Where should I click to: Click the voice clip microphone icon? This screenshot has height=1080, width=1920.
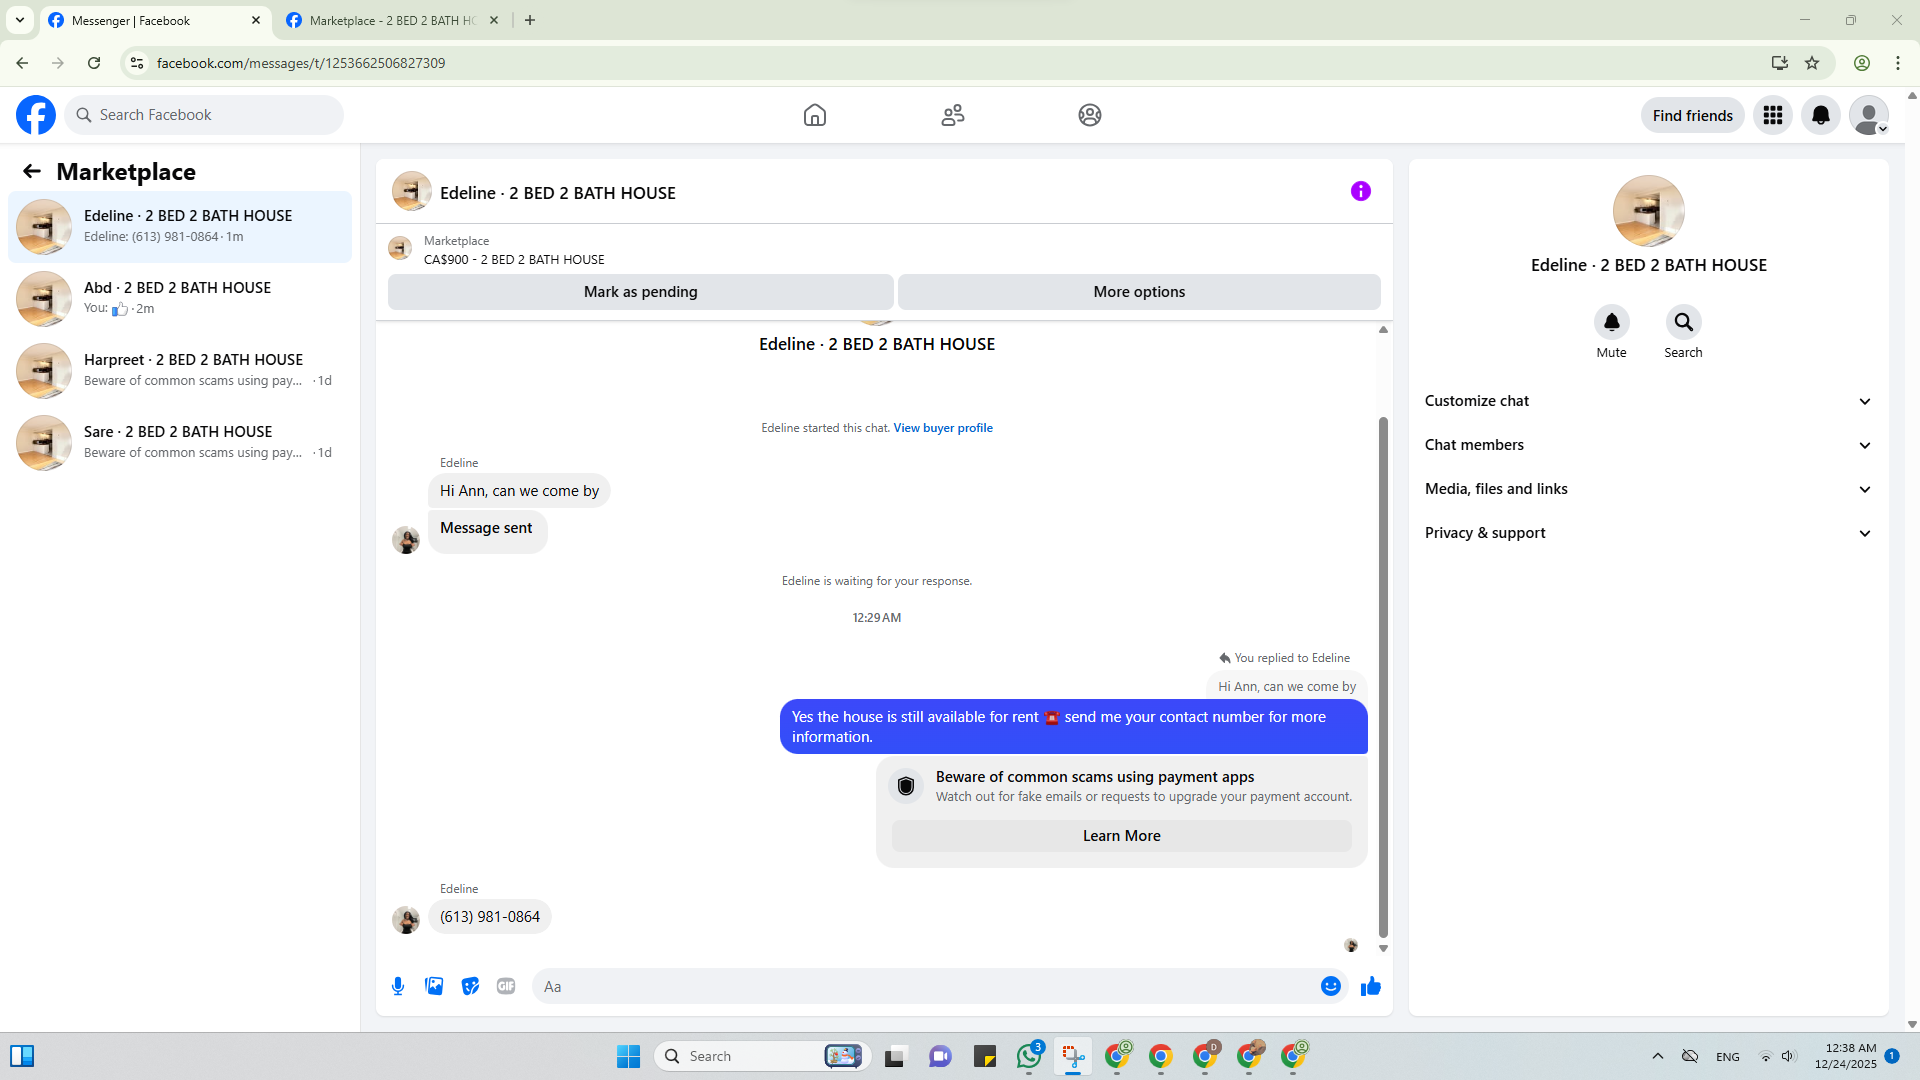point(398,986)
